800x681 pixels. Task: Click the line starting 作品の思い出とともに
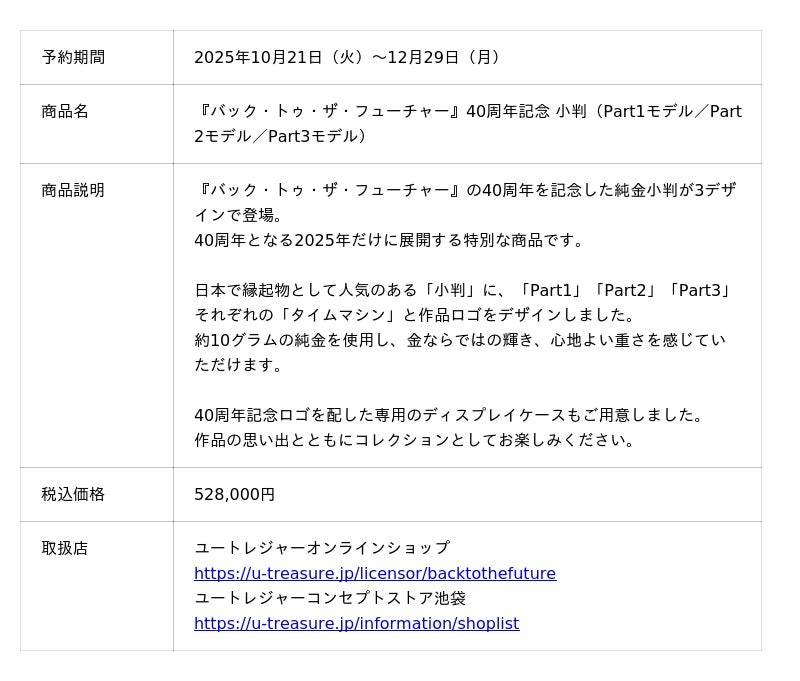click(415, 440)
